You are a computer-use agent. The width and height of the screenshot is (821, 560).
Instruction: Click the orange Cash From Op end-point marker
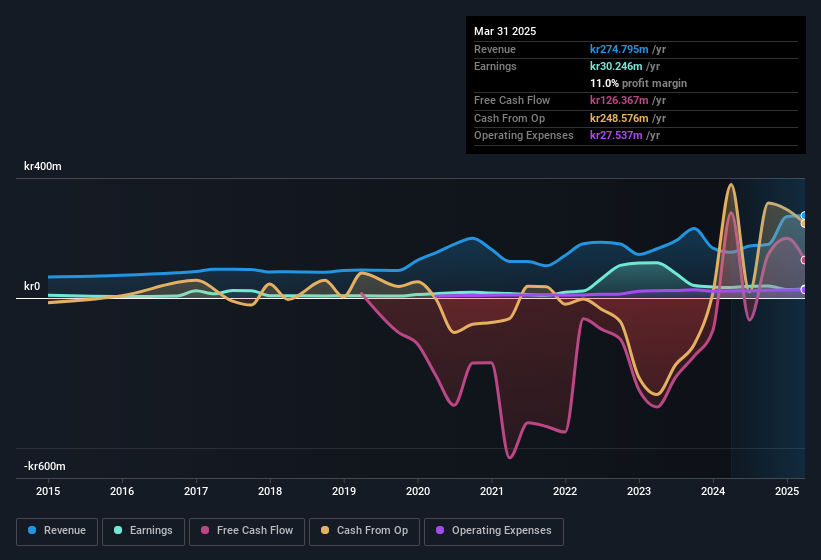tap(804, 223)
